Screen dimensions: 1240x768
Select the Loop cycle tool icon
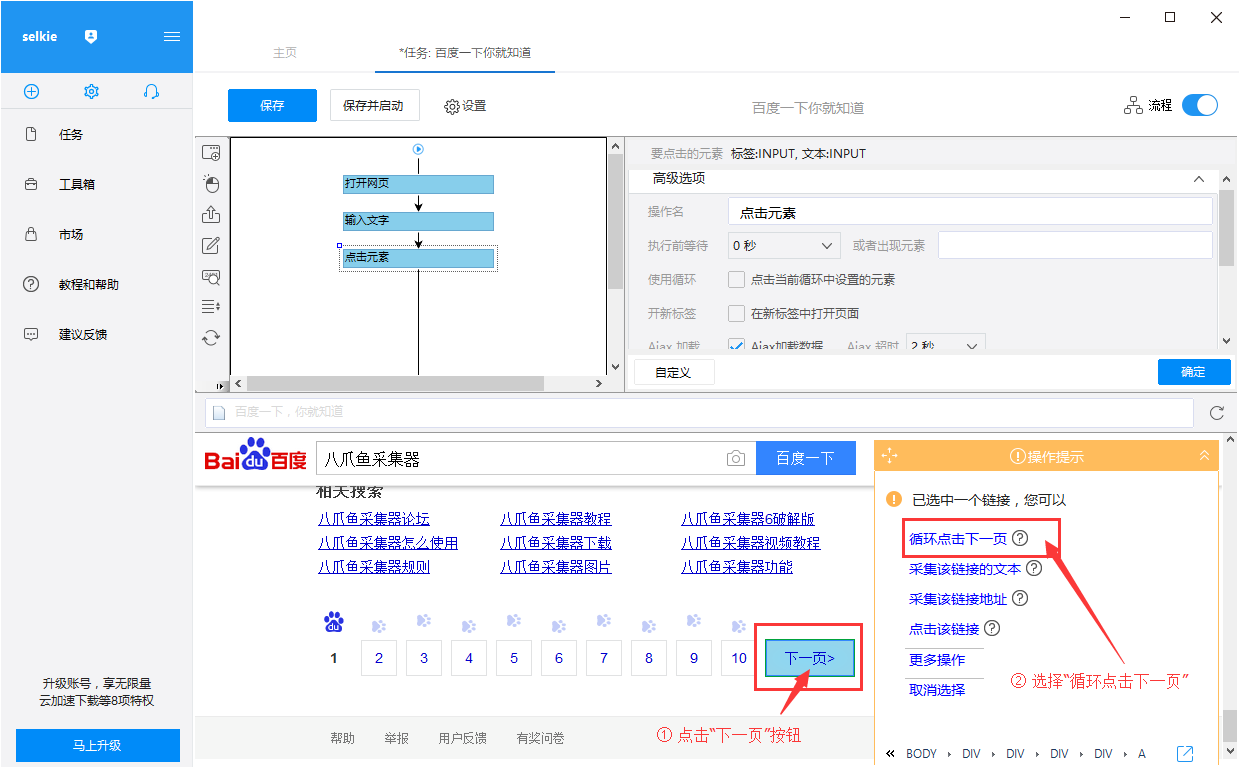pos(211,338)
